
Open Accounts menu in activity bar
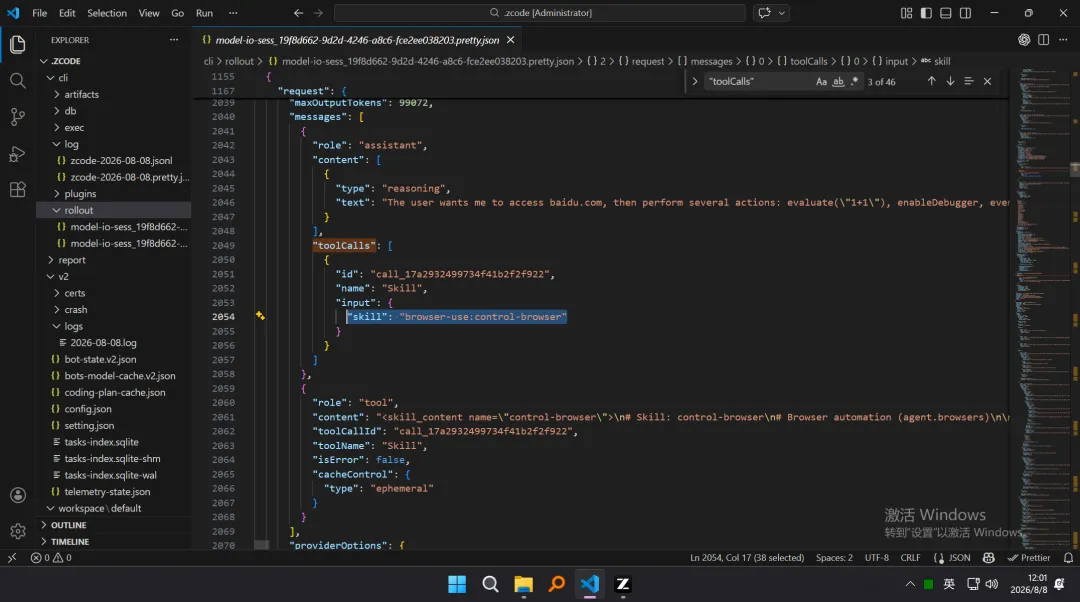(18, 495)
